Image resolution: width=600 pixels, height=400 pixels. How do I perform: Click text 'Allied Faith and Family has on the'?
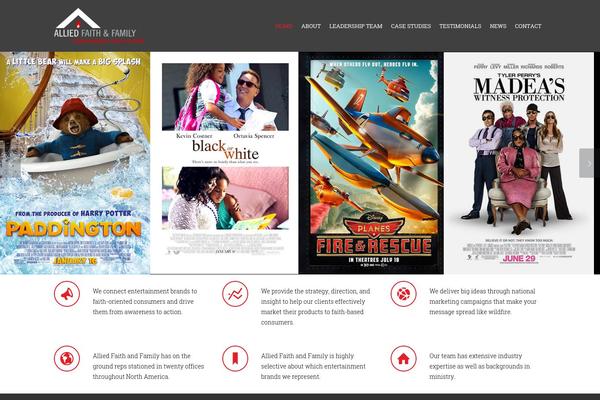coord(141,356)
